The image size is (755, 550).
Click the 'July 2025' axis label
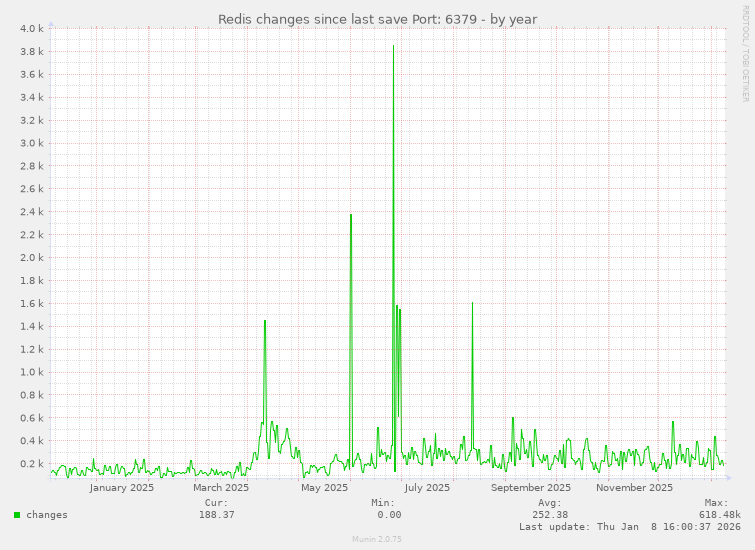pyautogui.click(x=427, y=488)
